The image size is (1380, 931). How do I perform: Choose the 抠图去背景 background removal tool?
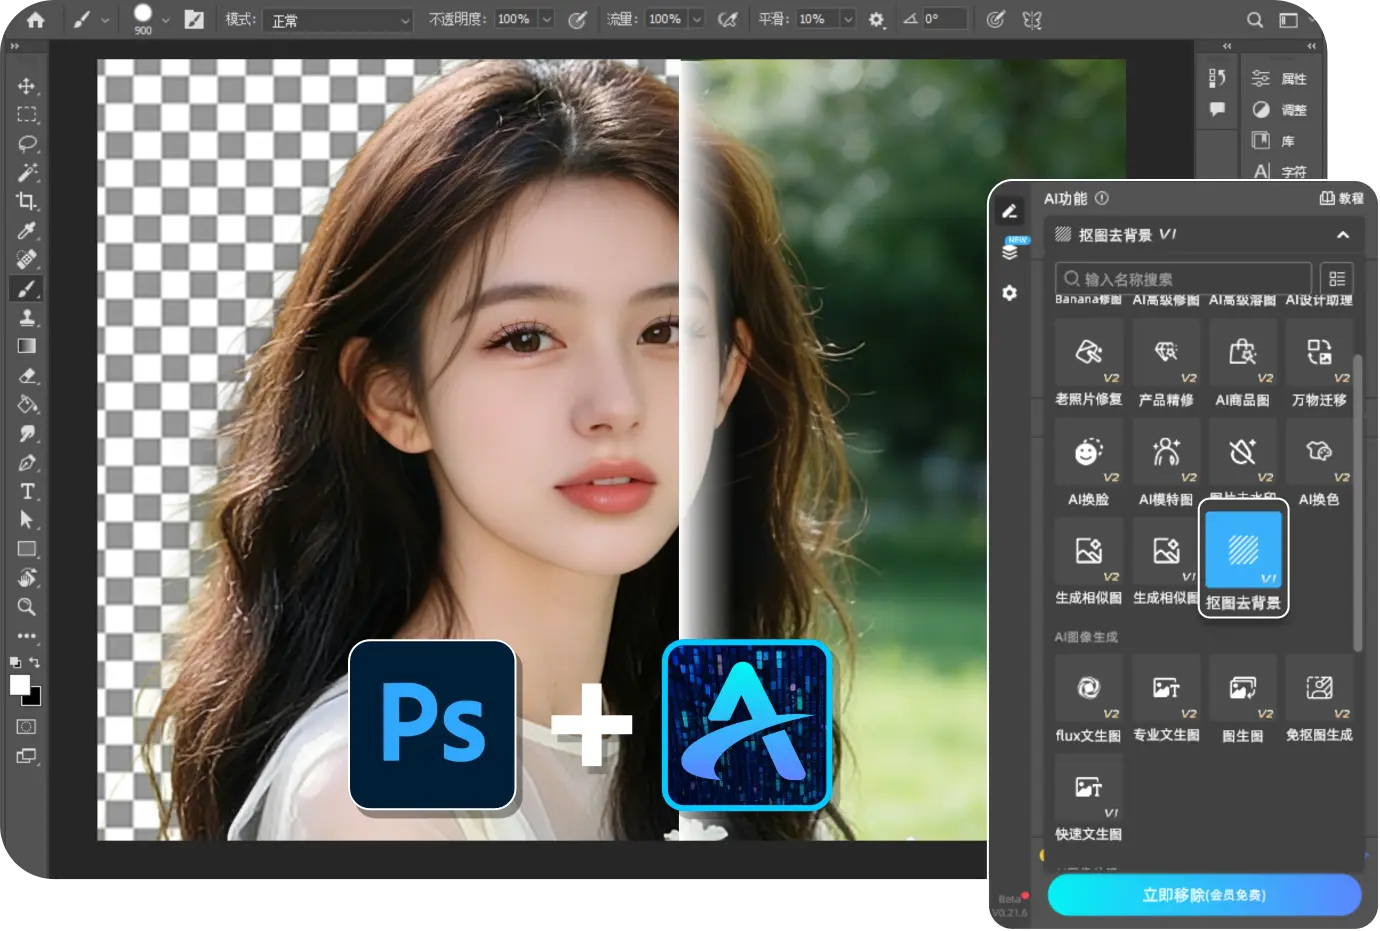(x=1243, y=551)
